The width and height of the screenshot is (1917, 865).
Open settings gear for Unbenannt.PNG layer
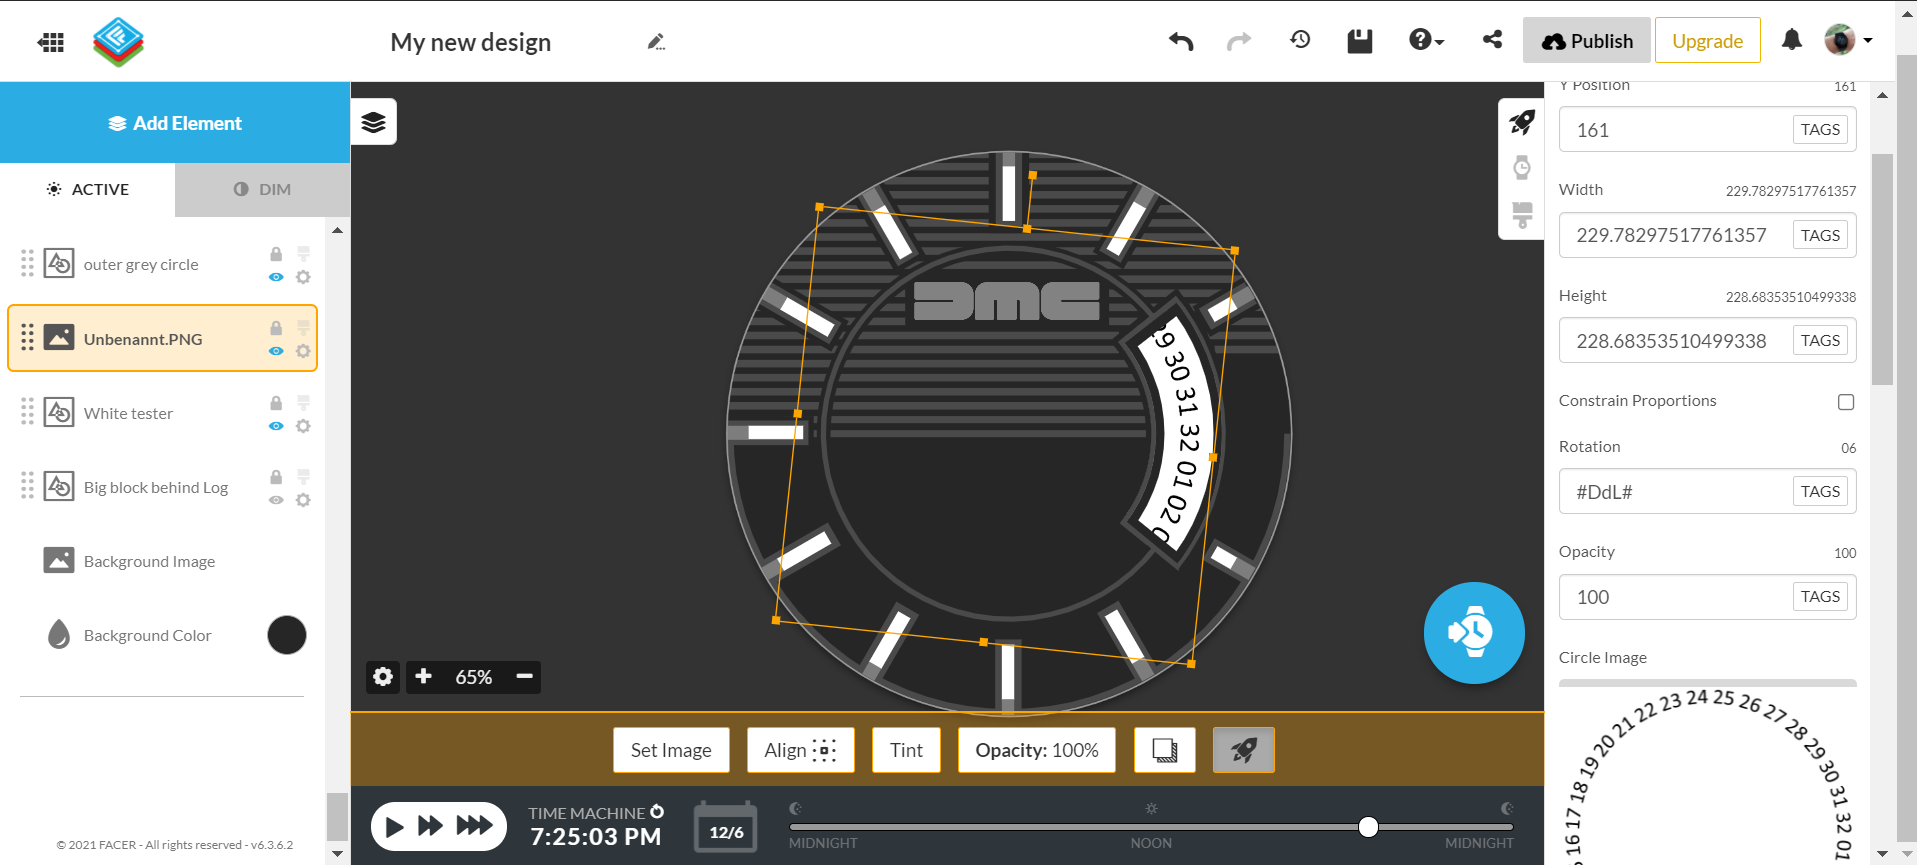303,351
